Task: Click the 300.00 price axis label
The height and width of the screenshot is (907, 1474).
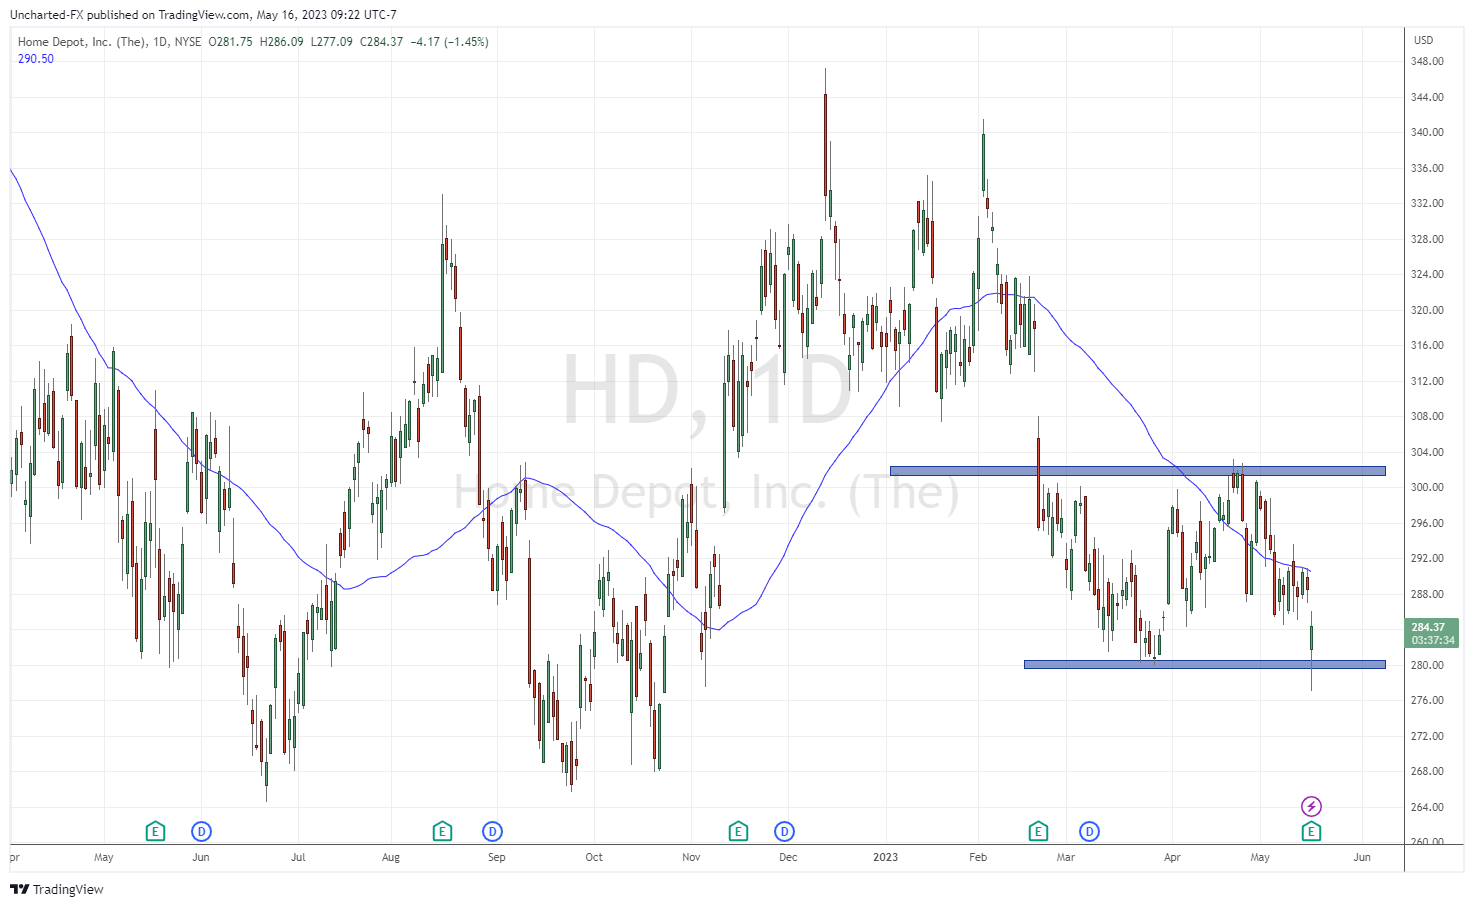Action: click(1427, 487)
